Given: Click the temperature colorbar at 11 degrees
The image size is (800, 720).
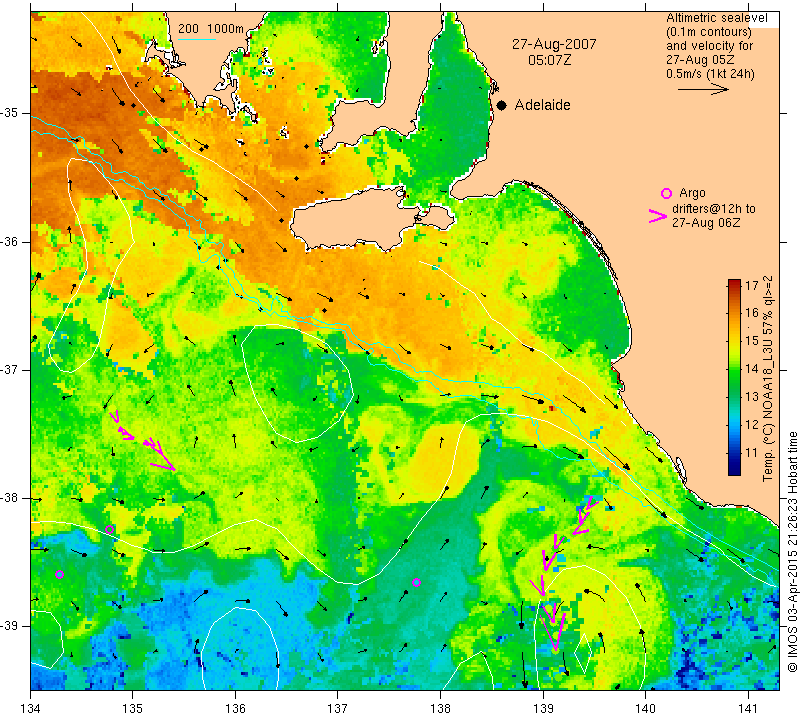Looking at the screenshot, I should (734, 452).
